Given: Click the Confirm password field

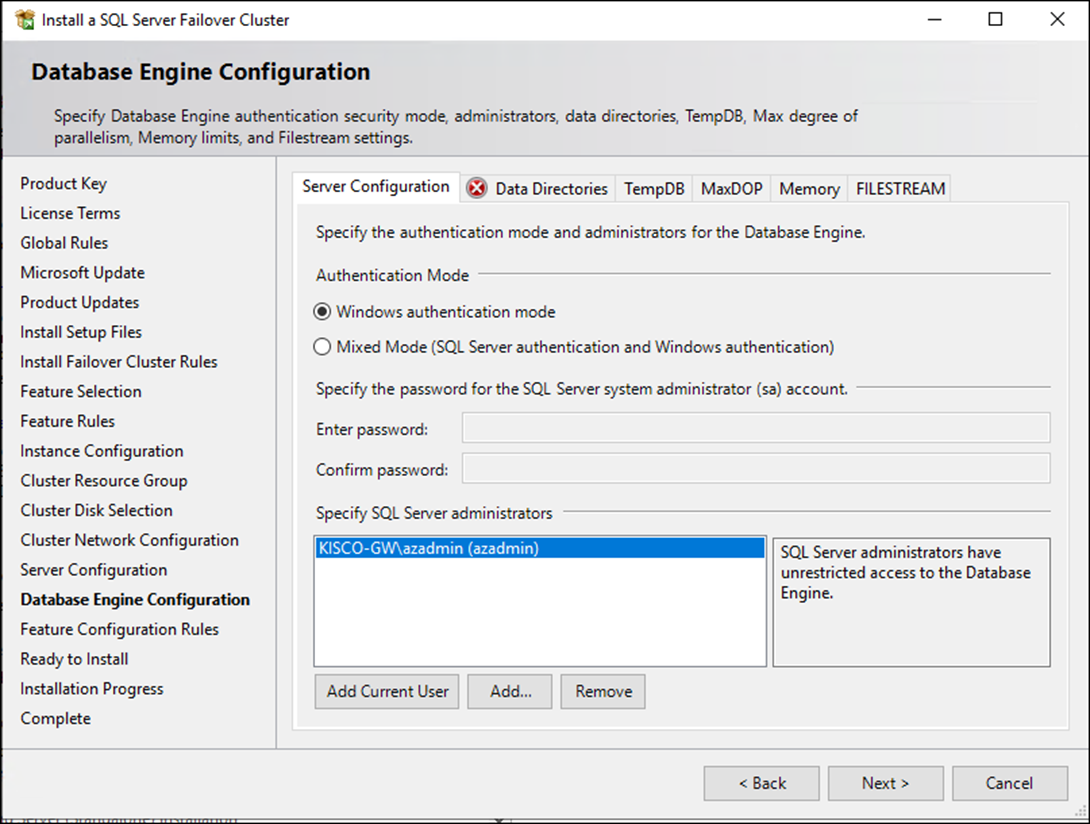Looking at the screenshot, I should [756, 469].
